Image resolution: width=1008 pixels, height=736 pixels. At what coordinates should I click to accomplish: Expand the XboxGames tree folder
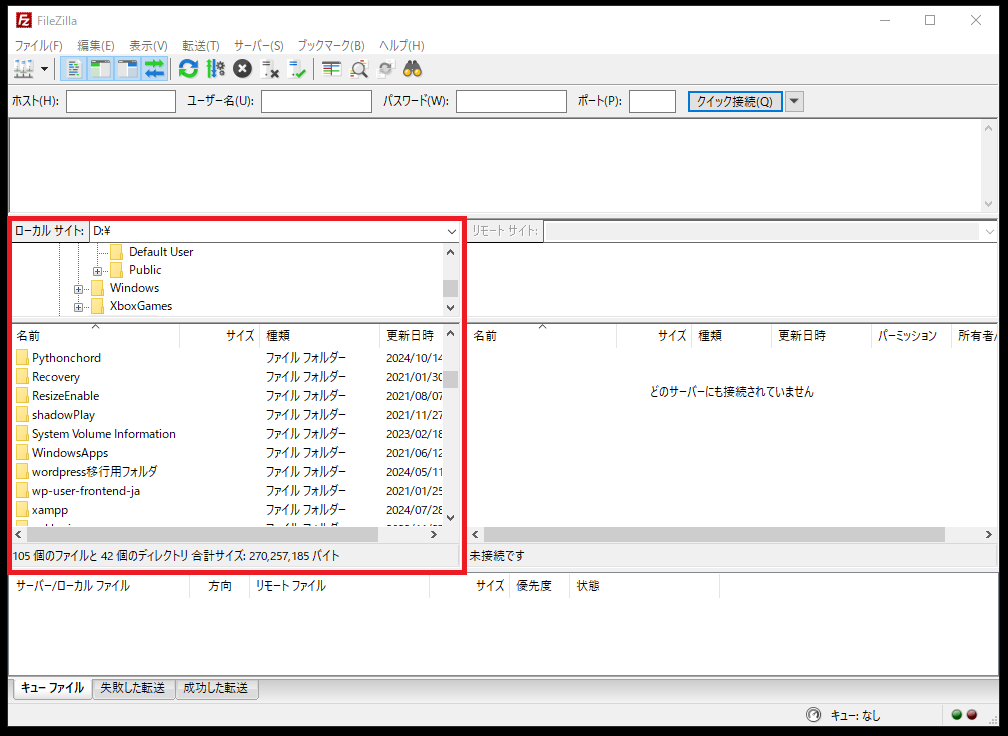tap(78, 307)
